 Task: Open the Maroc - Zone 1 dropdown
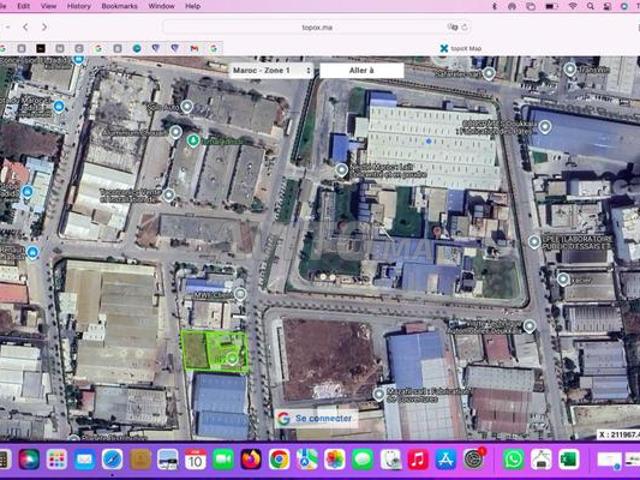(x=271, y=71)
